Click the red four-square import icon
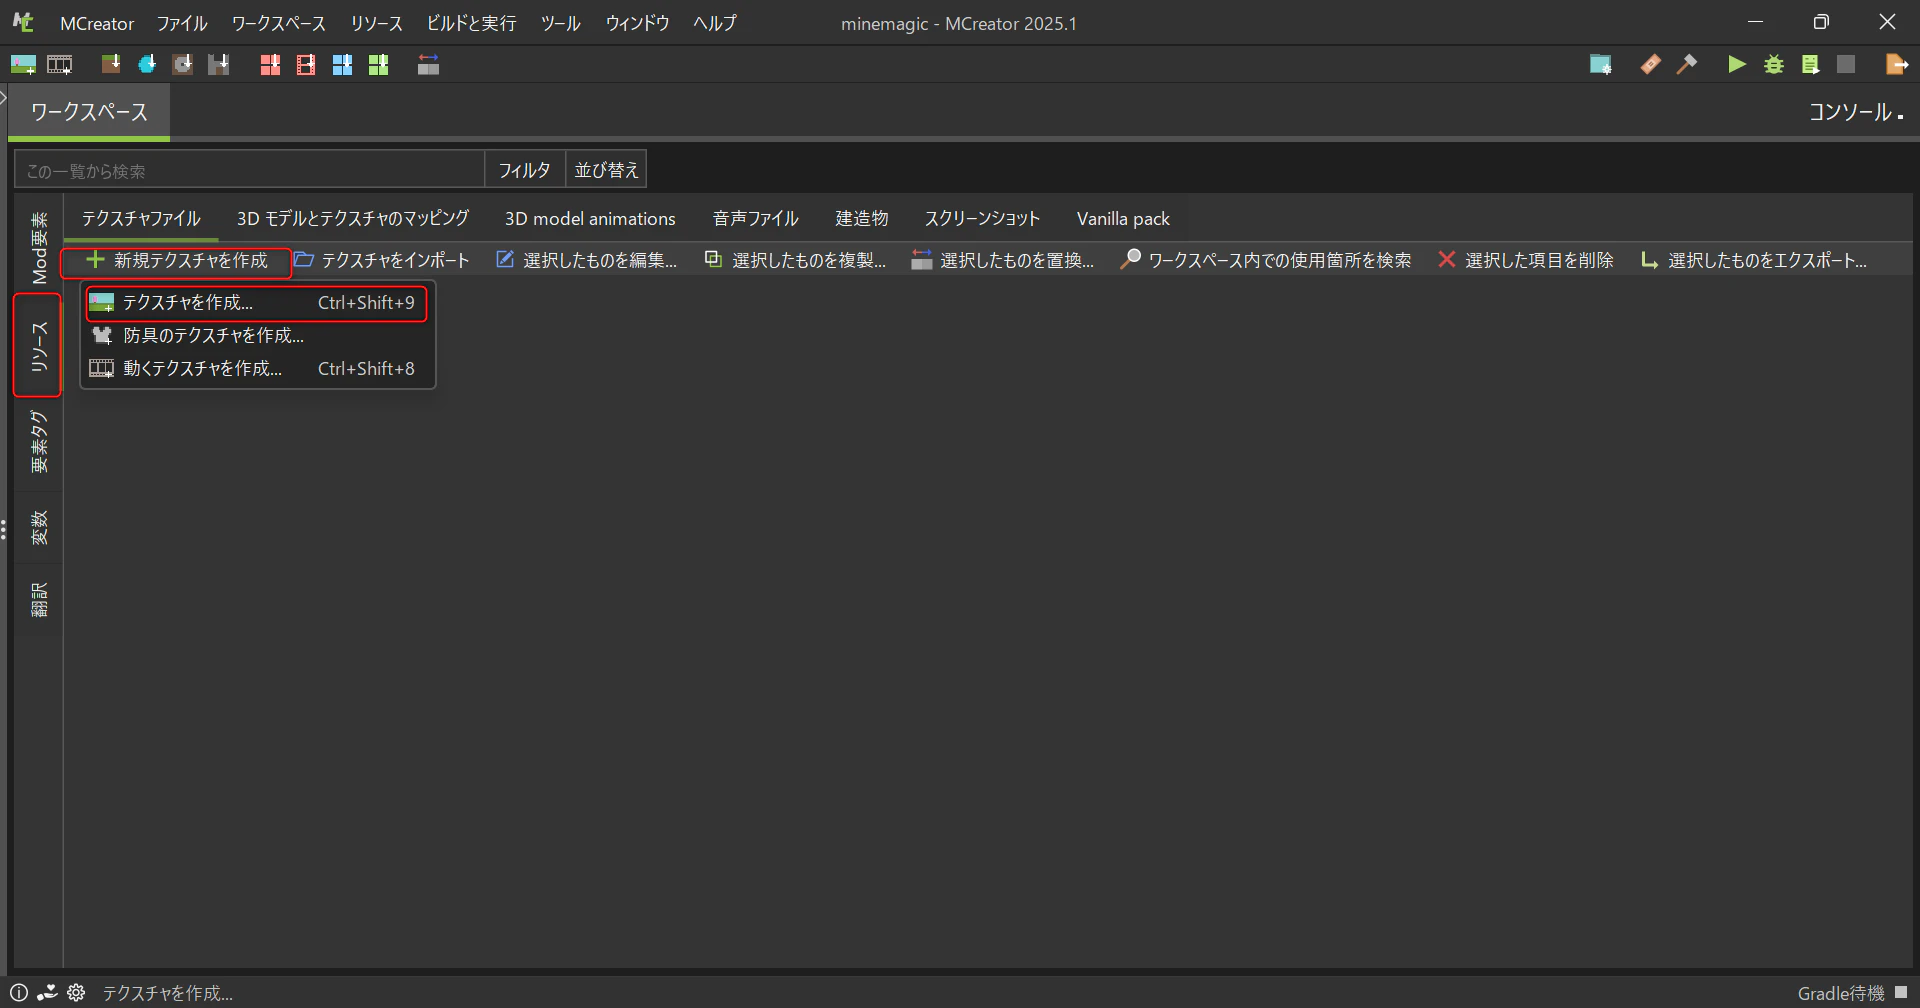This screenshot has height=1008, width=1920. (x=270, y=65)
